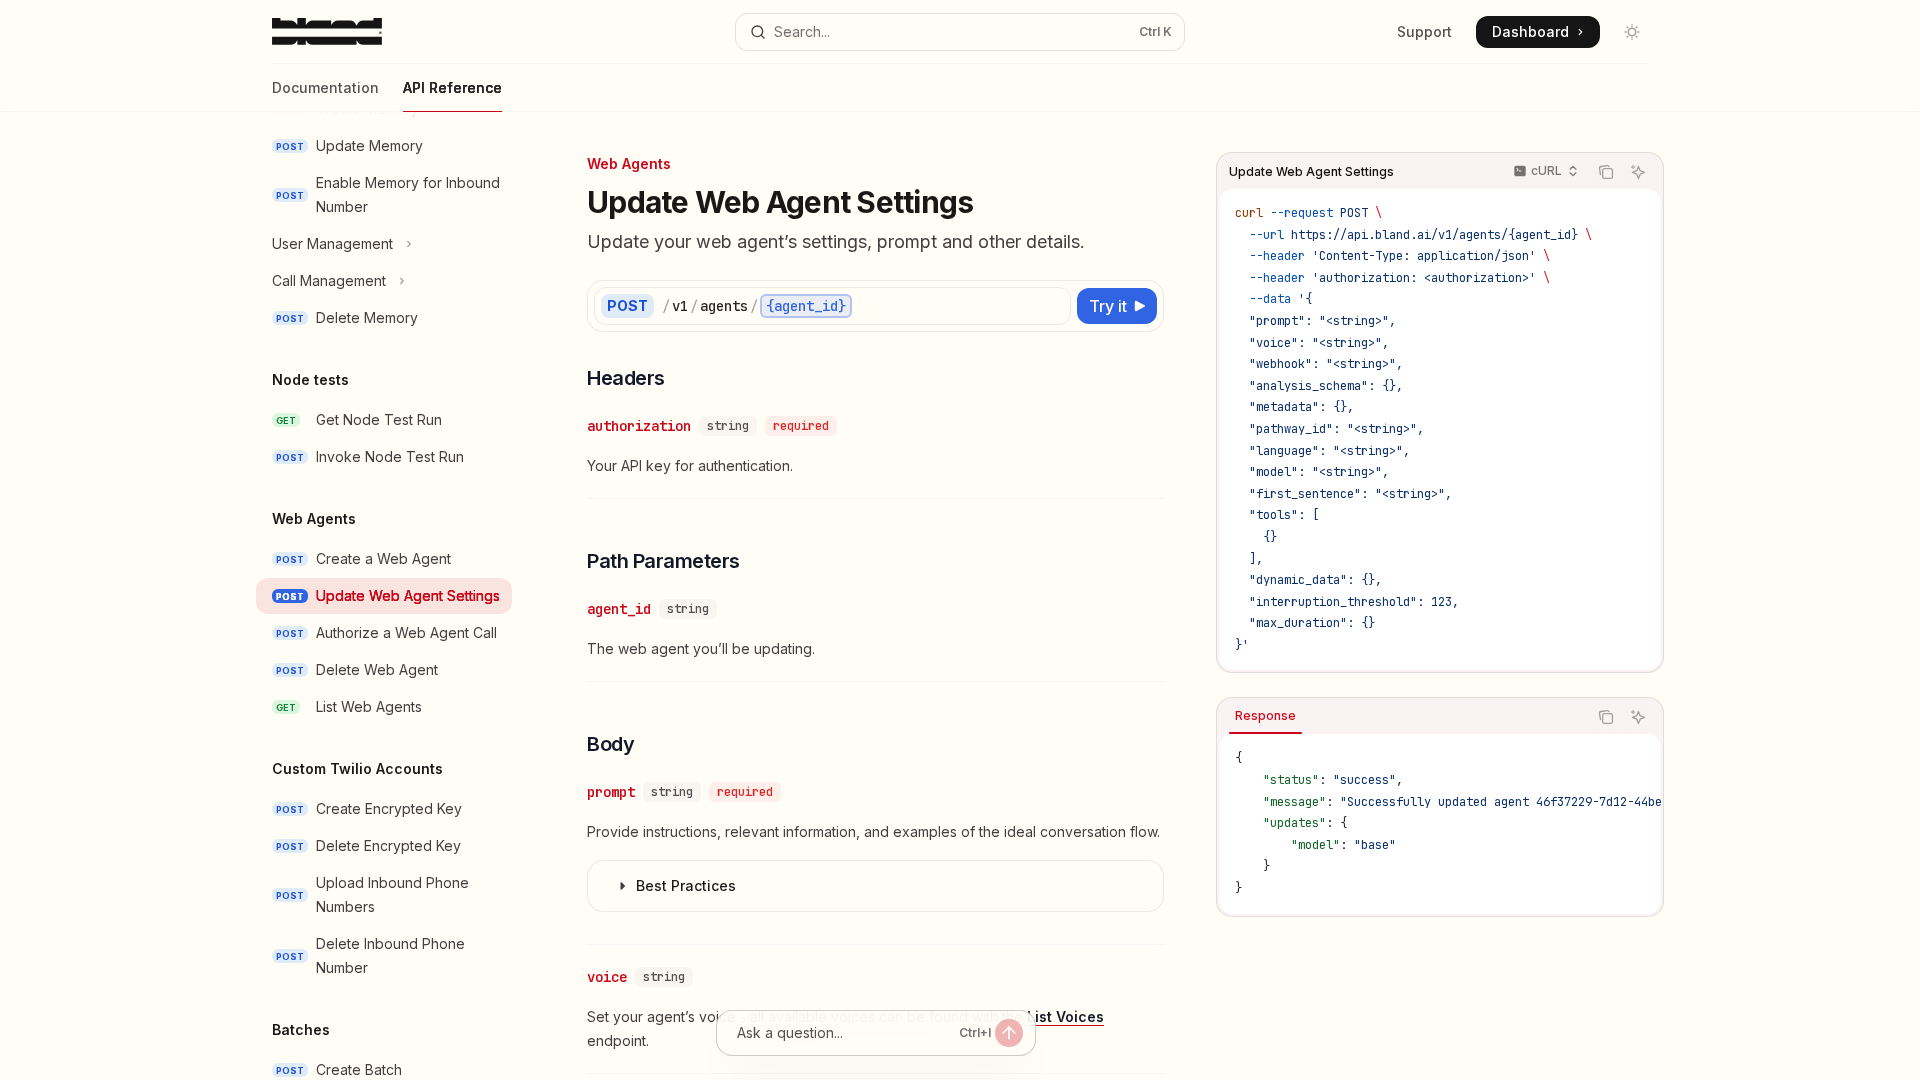
Task: Open the Dashboard button
Action: coord(1537,32)
